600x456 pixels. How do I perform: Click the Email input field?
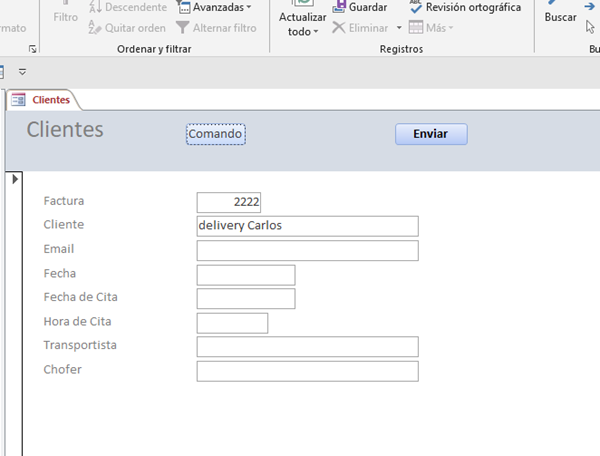pyautogui.click(x=307, y=250)
